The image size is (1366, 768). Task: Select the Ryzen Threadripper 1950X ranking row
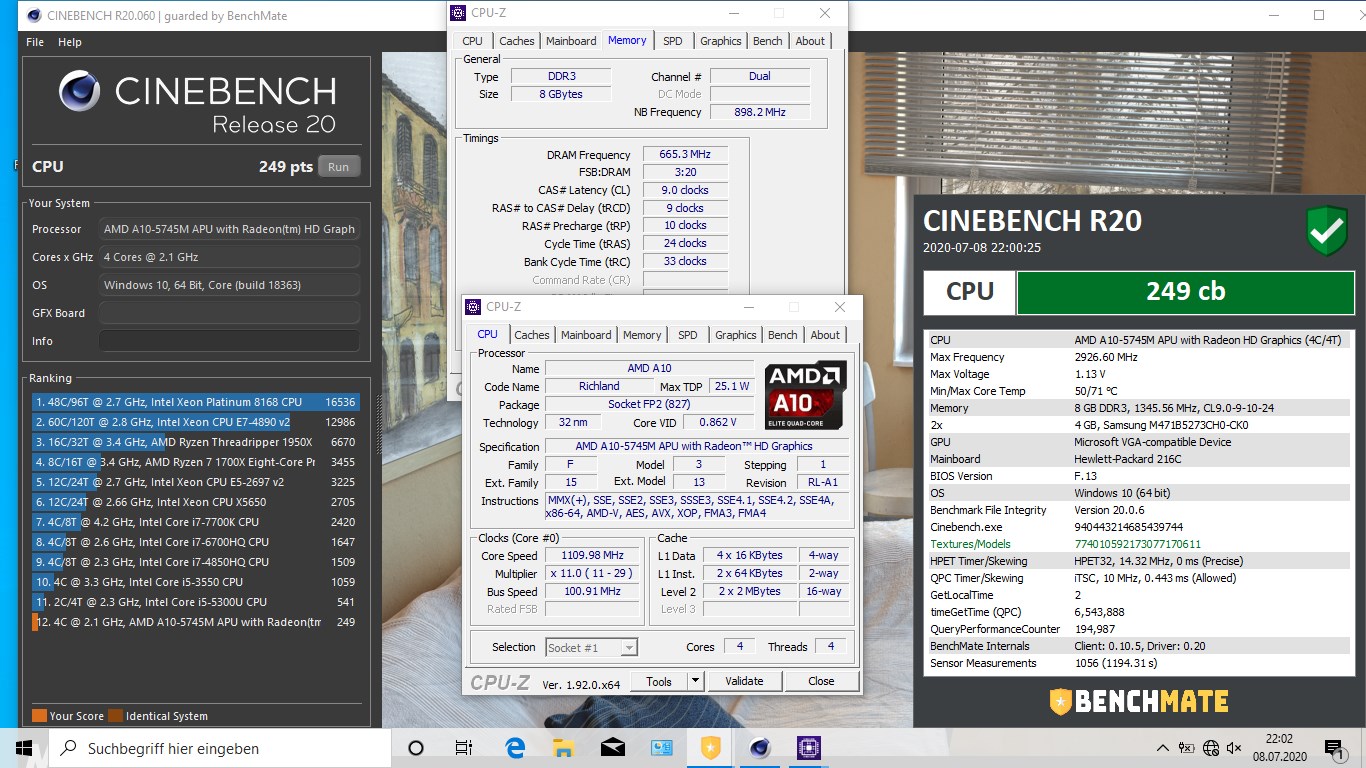(195, 442)
